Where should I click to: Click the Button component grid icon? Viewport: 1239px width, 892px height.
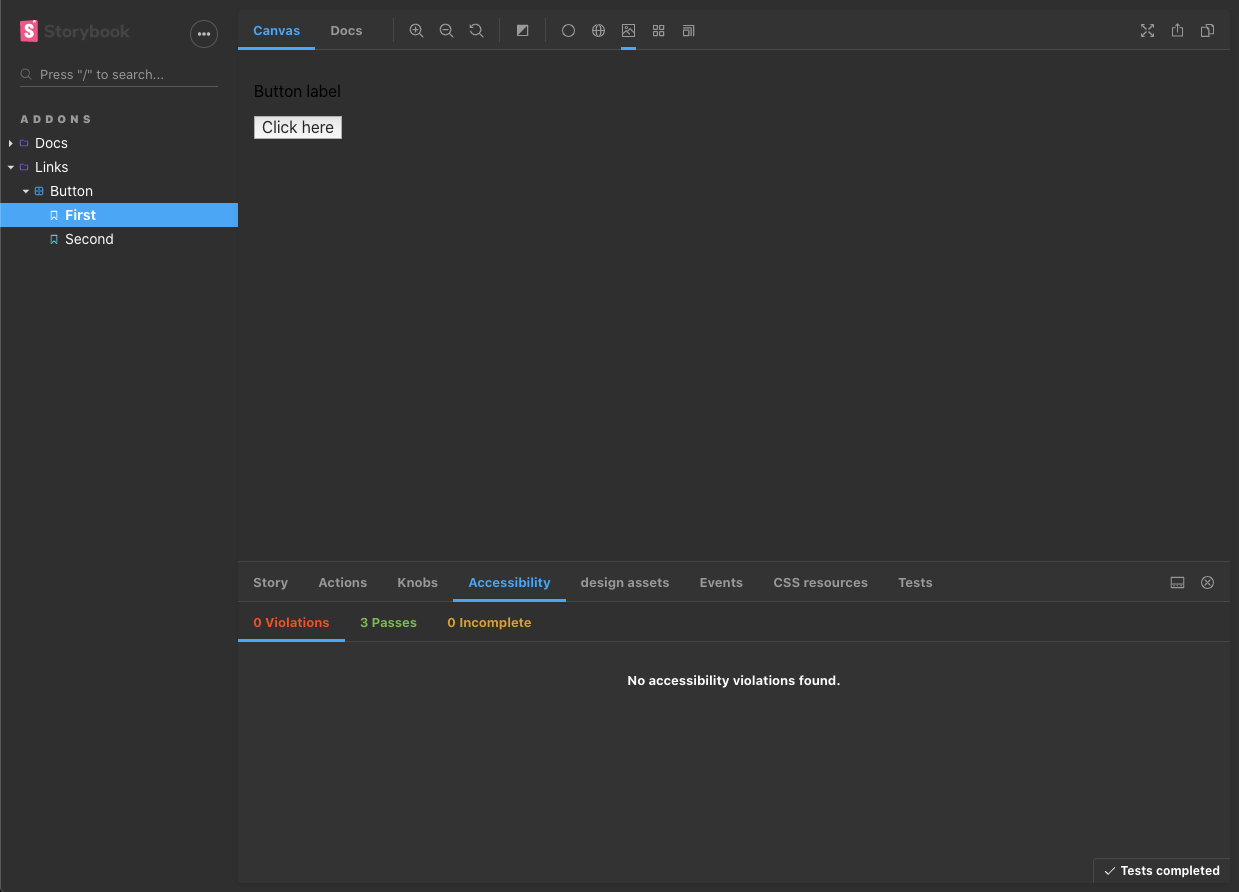click(x=39, y=191)
